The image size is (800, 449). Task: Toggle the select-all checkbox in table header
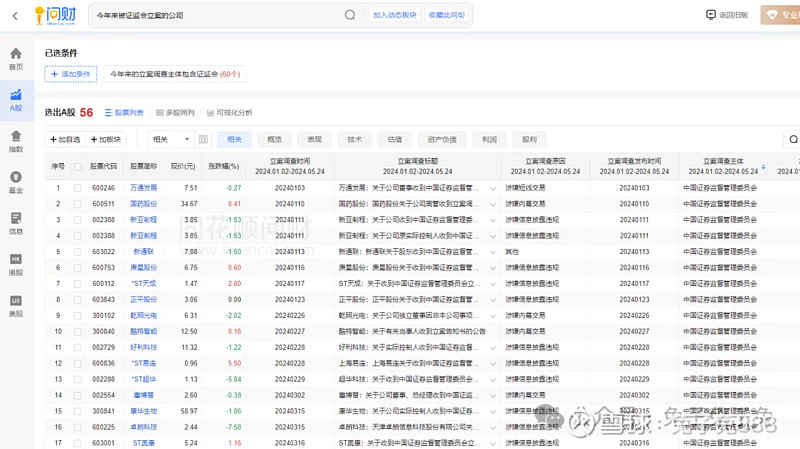[78, 166]
